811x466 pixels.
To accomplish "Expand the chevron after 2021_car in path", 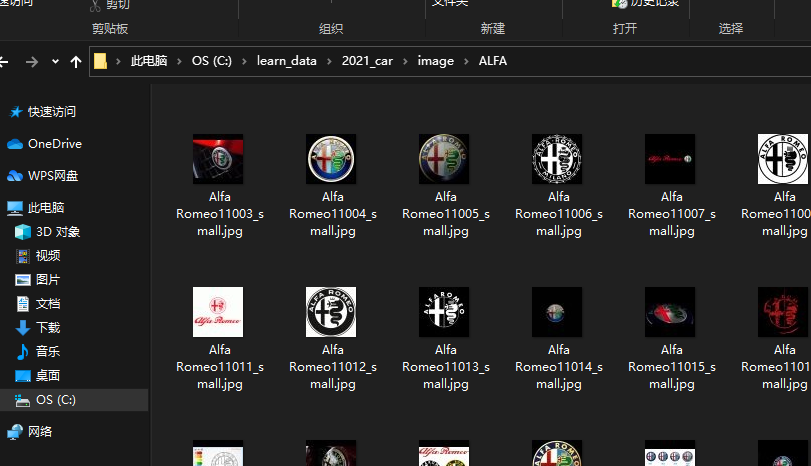I will [x=405, y=62].
